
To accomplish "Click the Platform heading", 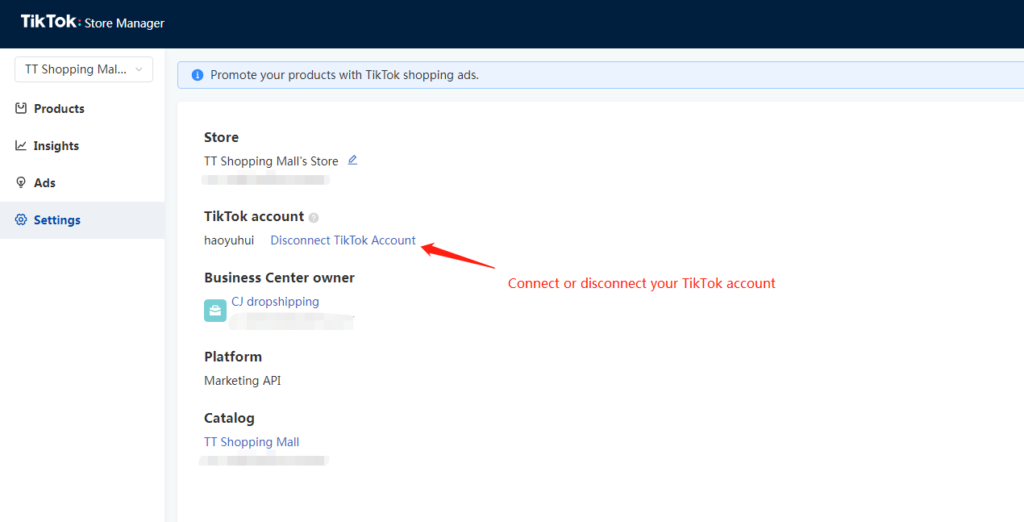I will pos(232,357).
